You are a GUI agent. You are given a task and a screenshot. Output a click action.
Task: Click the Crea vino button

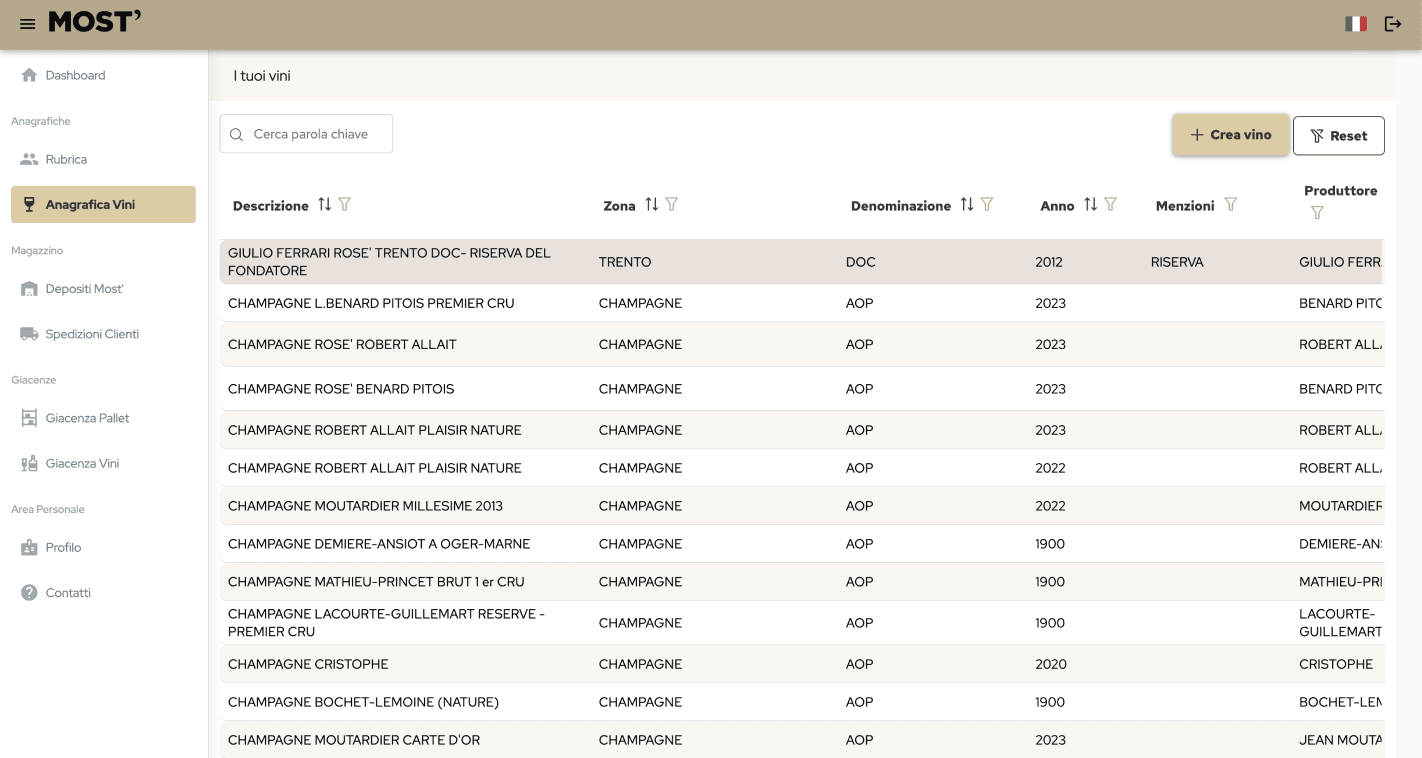[1230, 135]
